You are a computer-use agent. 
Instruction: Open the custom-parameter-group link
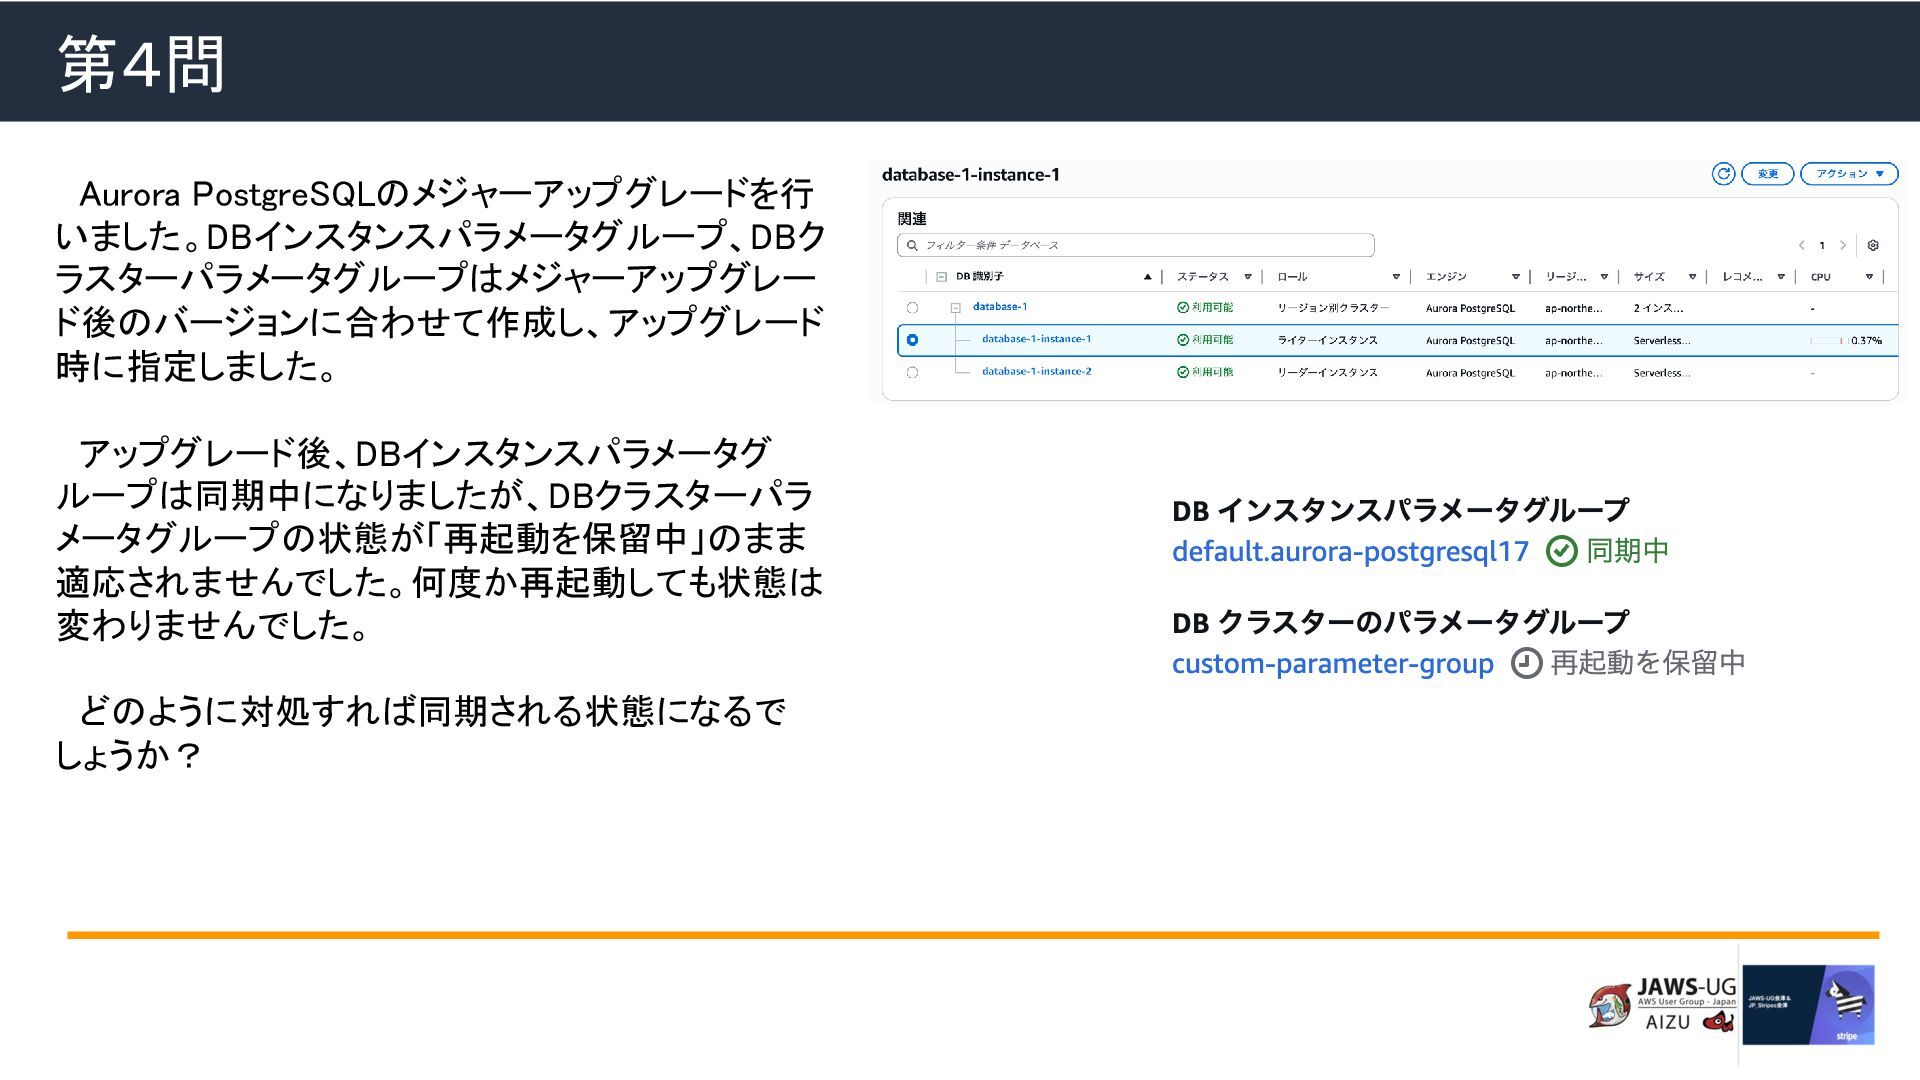coord(1332,663)
